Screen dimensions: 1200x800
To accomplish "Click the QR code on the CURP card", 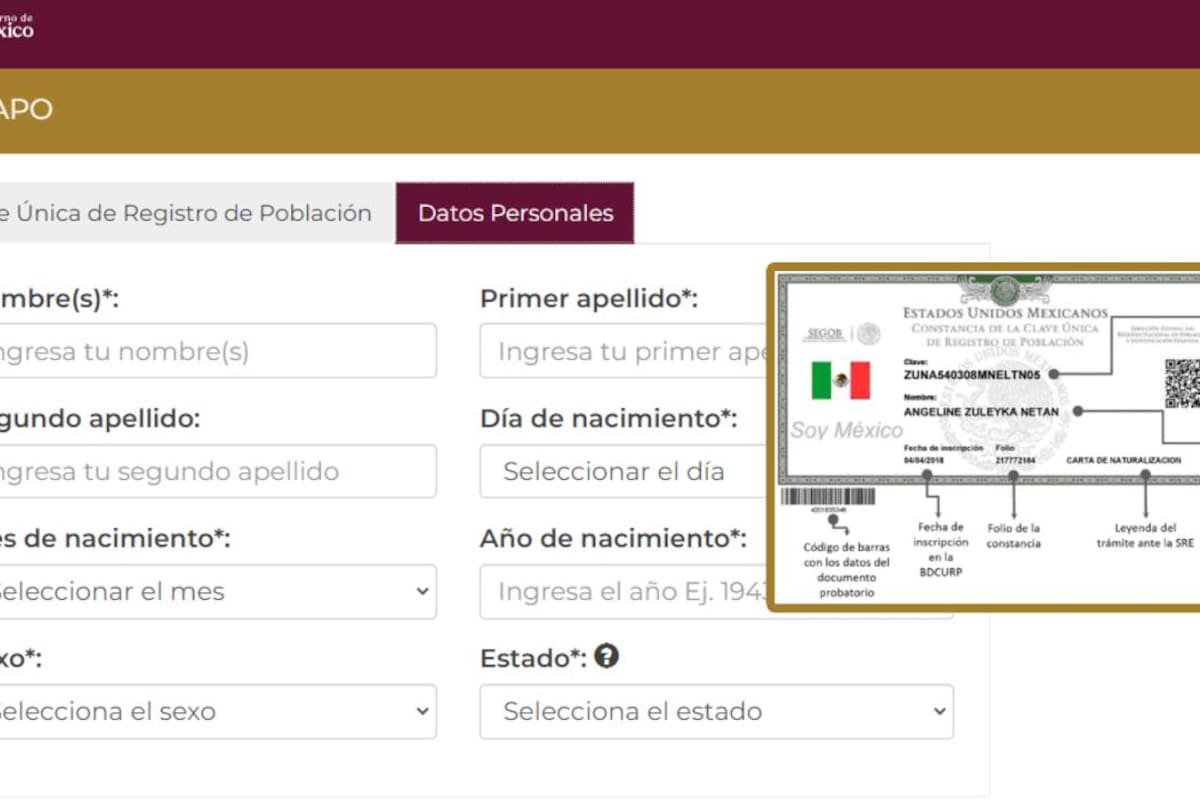I will [1182, 383].
